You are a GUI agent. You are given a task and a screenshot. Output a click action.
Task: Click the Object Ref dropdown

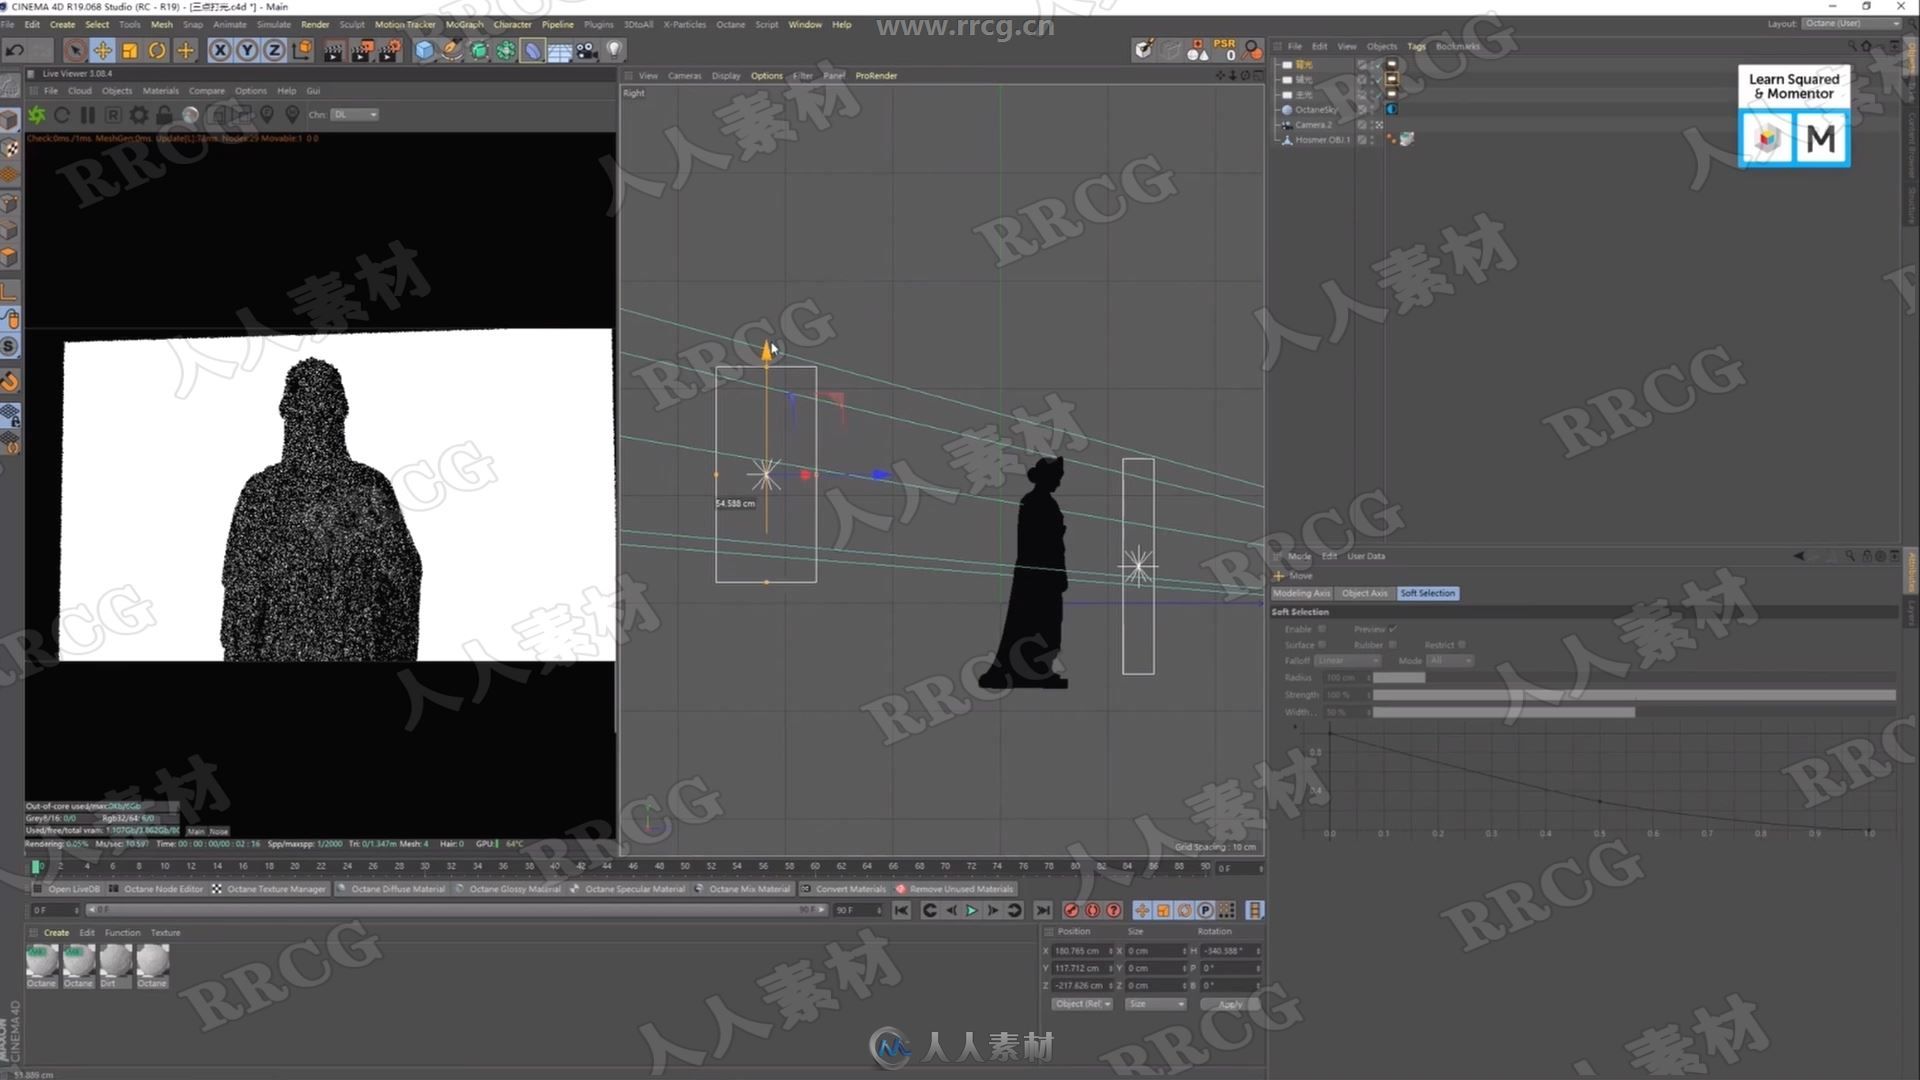pyautogui.click(x=1079, y=1004)
